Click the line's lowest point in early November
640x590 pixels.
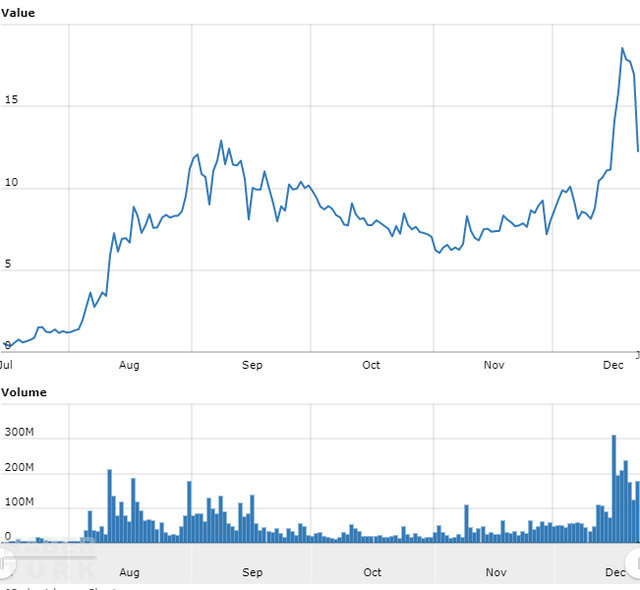(438, 253)
